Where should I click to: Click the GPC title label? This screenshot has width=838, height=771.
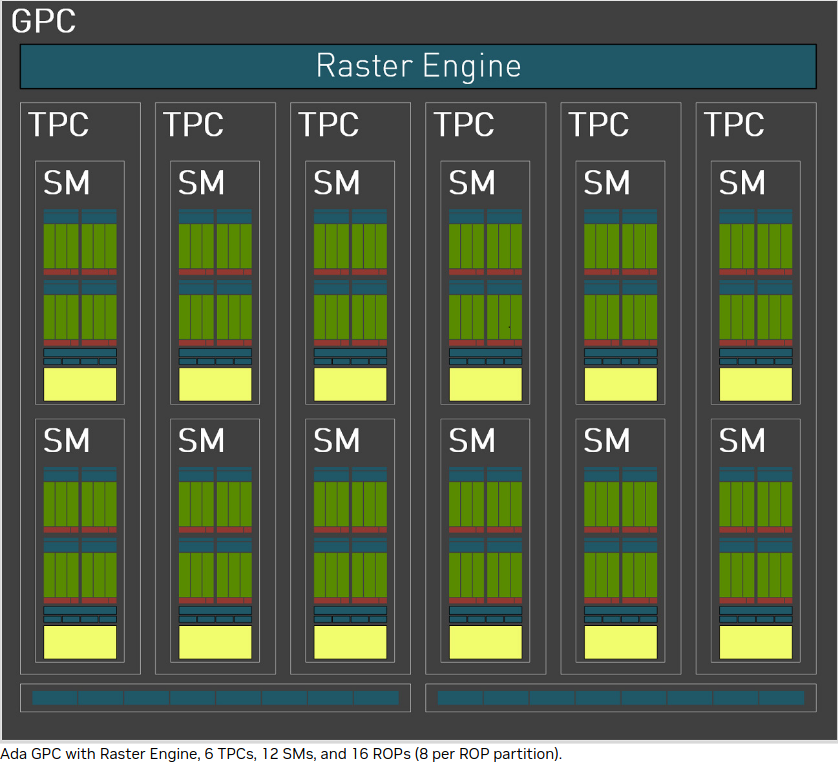43,20
